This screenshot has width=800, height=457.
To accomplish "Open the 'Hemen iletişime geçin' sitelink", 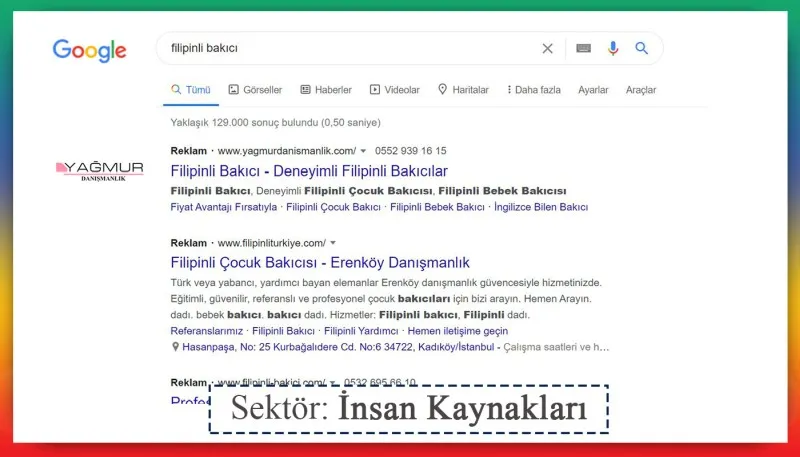I will tap(458, 331).
